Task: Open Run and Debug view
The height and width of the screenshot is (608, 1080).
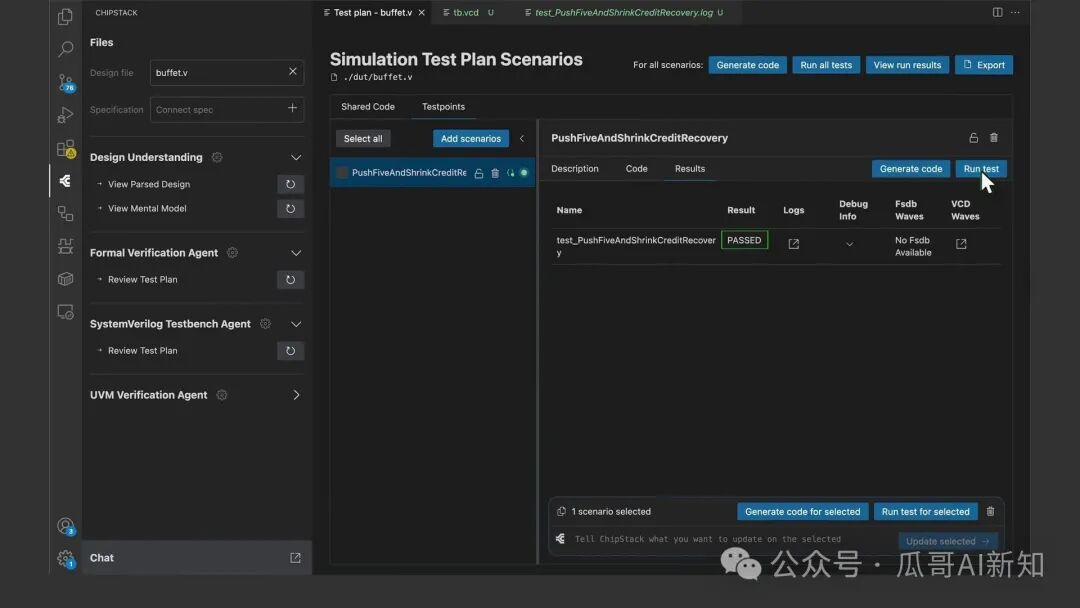Action: 65,115
